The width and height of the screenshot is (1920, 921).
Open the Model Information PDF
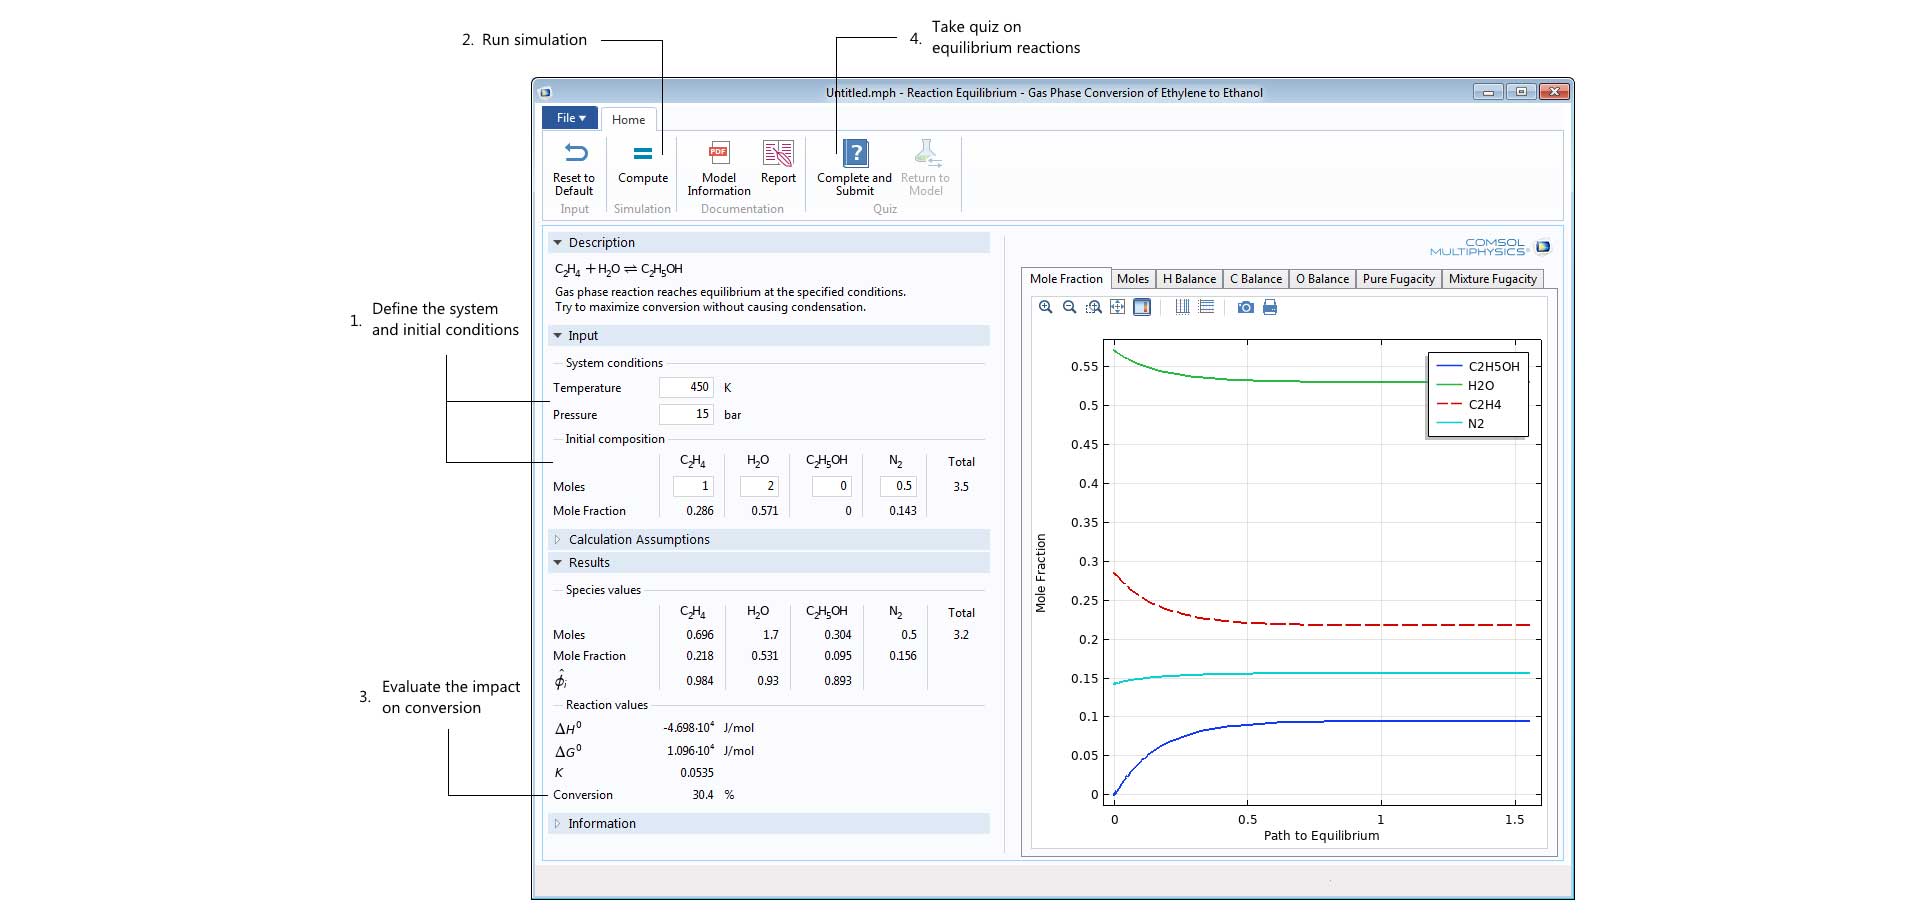coord(718,154)
